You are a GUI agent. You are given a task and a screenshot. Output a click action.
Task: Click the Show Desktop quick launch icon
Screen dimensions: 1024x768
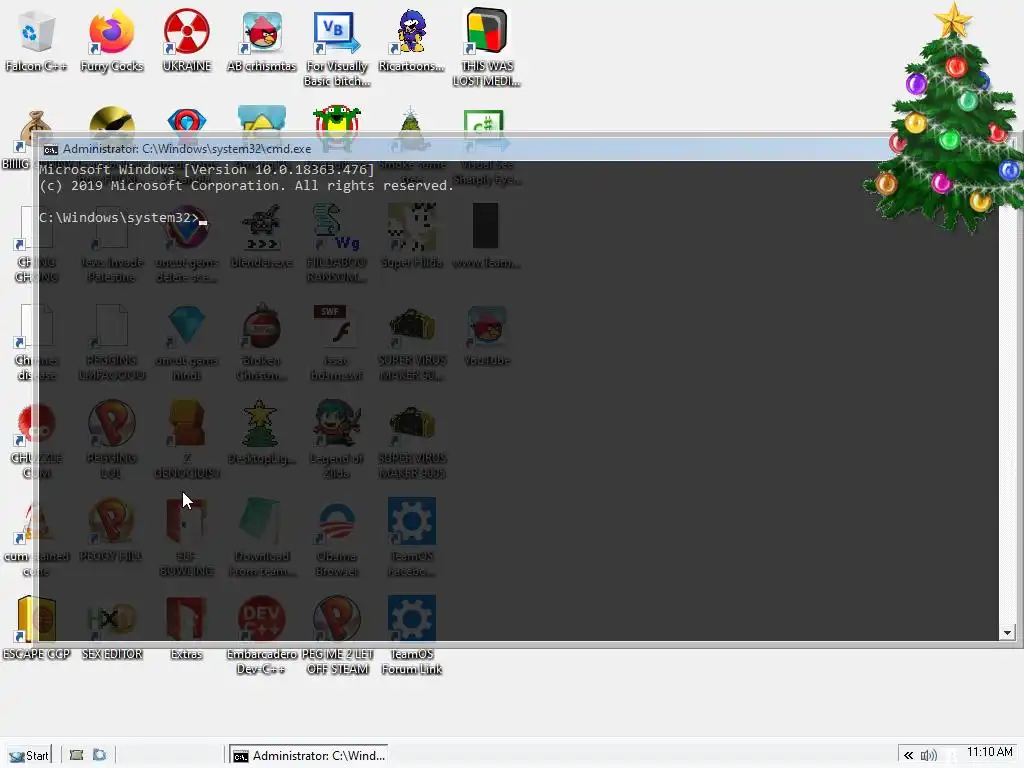click(76, 755)
